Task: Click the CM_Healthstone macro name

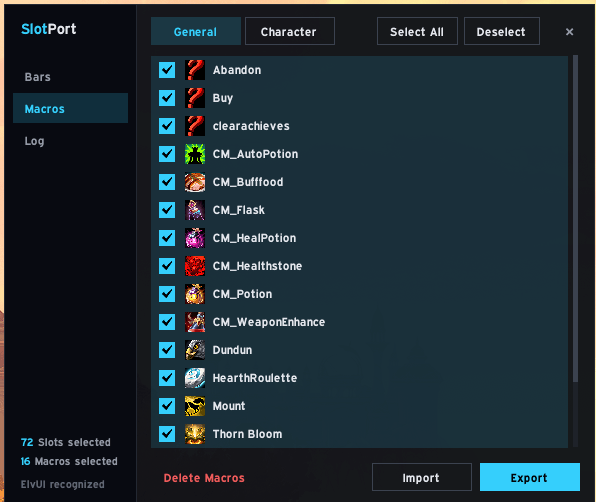Action: 257,266
